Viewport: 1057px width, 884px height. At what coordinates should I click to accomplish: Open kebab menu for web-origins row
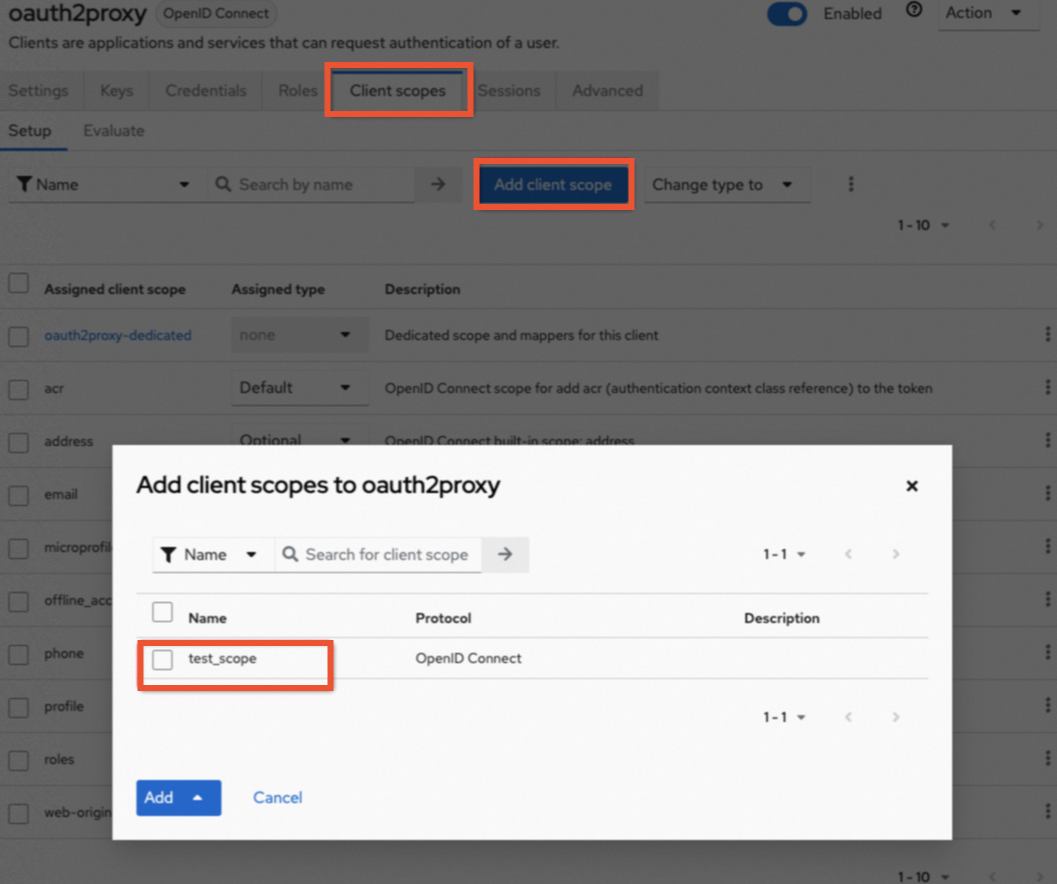[x=1047, y=812]
